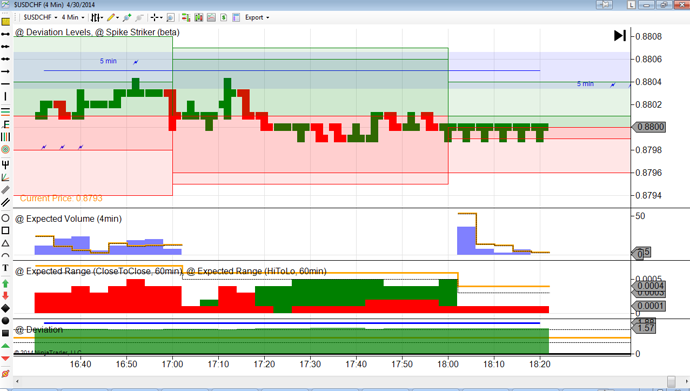The height and width of the screenshot is (391, 690).
Task: Open the chart style bars dropdown
Action: click(x=96, y=18)
